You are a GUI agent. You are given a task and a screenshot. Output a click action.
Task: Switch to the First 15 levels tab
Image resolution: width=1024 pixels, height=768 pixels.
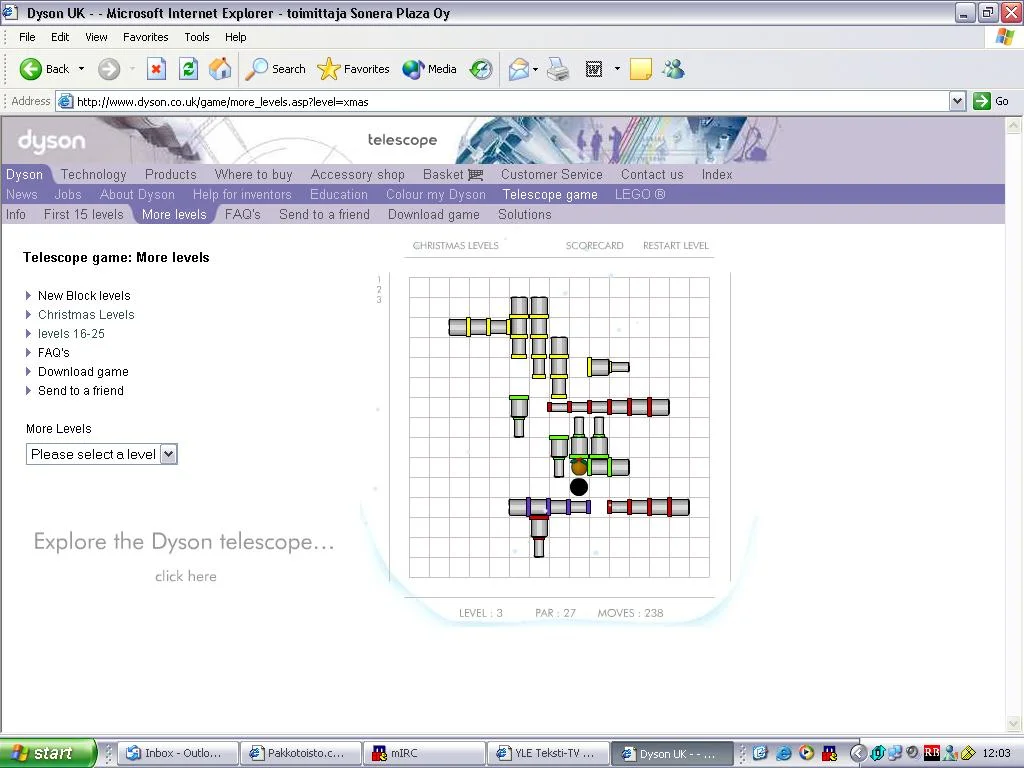84,214
